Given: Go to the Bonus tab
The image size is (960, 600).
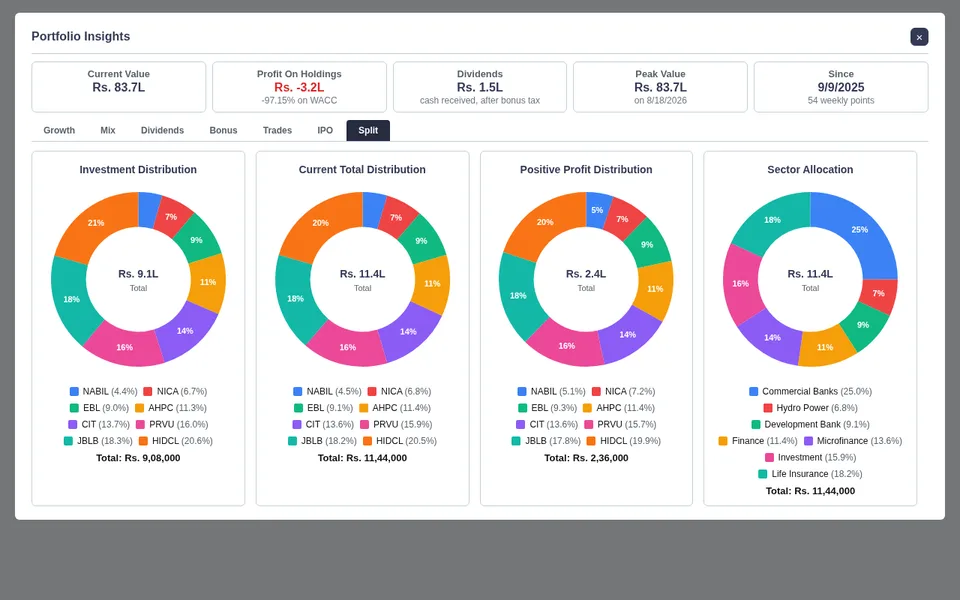Looking at the screenshot, I should pos(223,130).
